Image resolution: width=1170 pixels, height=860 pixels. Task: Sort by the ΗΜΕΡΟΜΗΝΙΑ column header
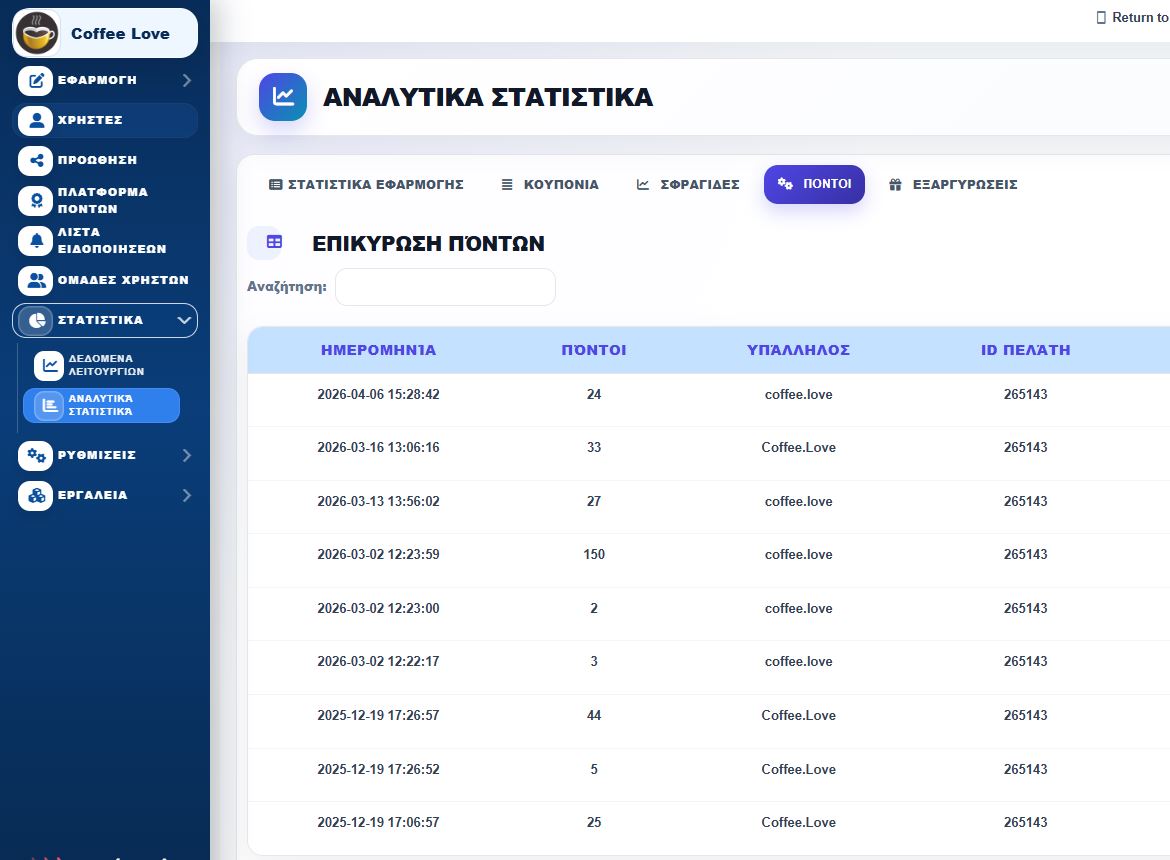378,350
